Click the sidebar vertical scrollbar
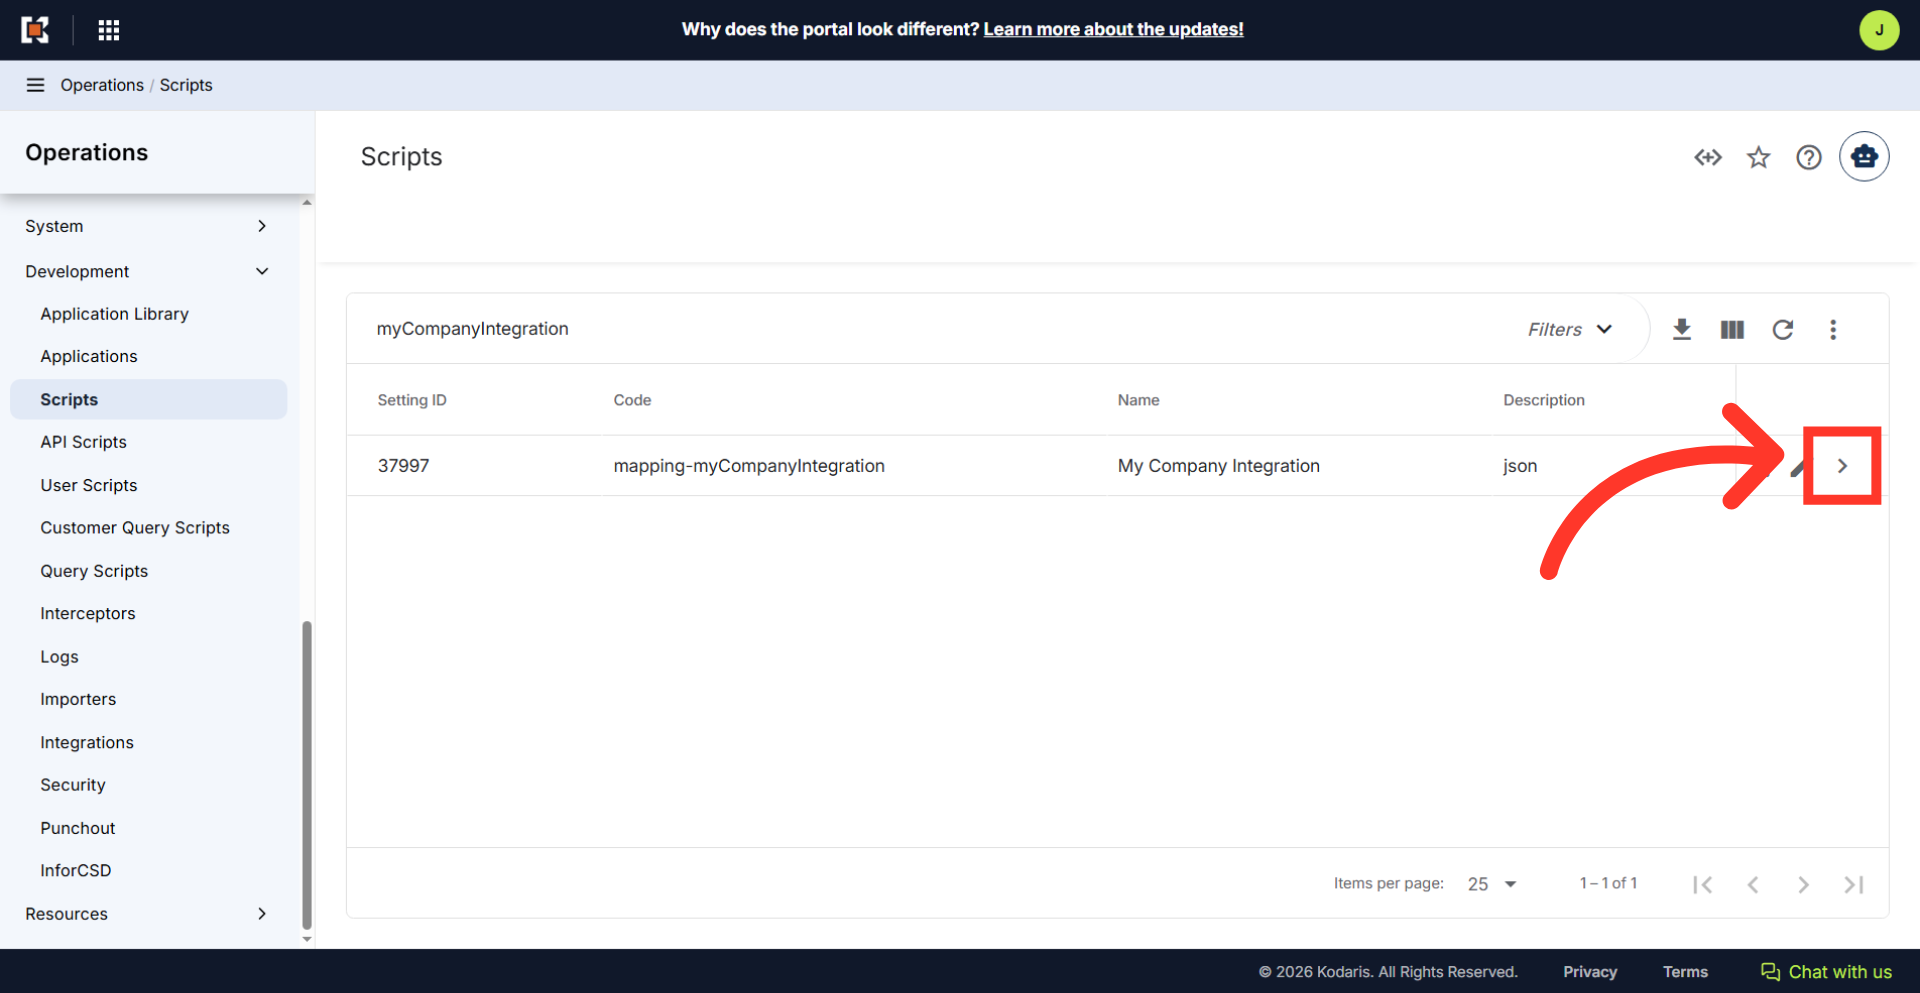This screenshot has height=993, width=1920. pyautogui.click(x=307, y=775)
